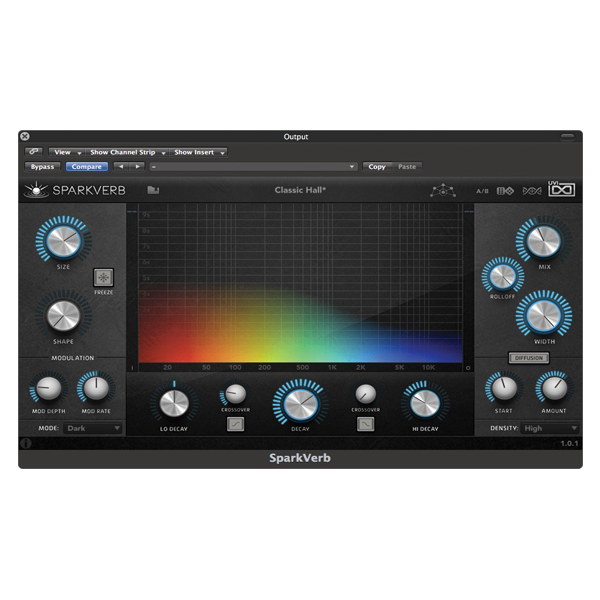Click the high crossover shelf curve icon
The height and width of the screenshot is (600, 600).
coord(365,423)
